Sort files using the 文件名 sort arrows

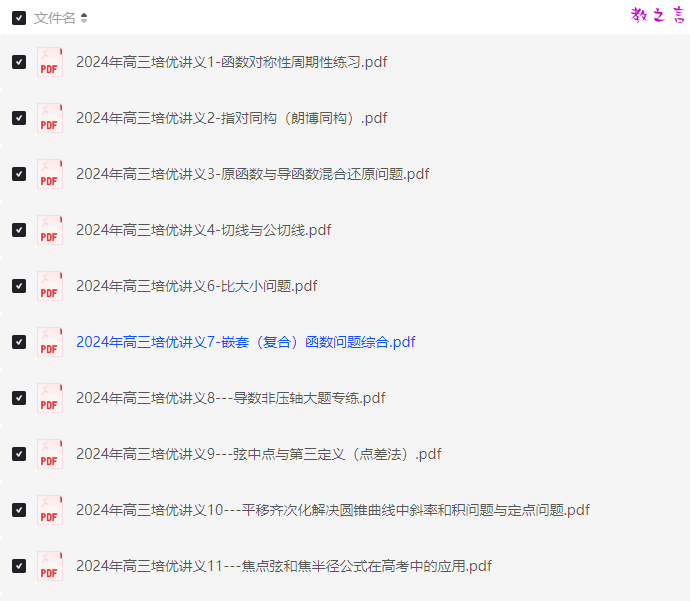pos(84,18)
